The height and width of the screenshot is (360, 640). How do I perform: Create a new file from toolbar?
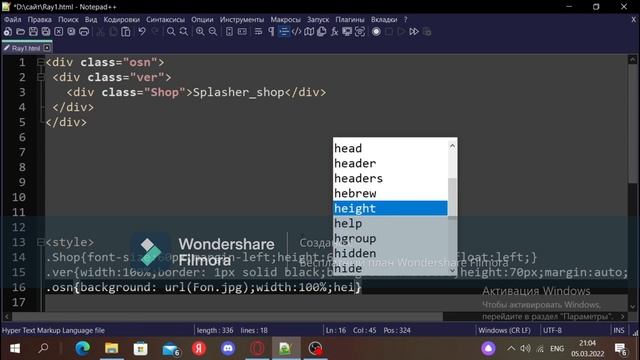point(8,31)
